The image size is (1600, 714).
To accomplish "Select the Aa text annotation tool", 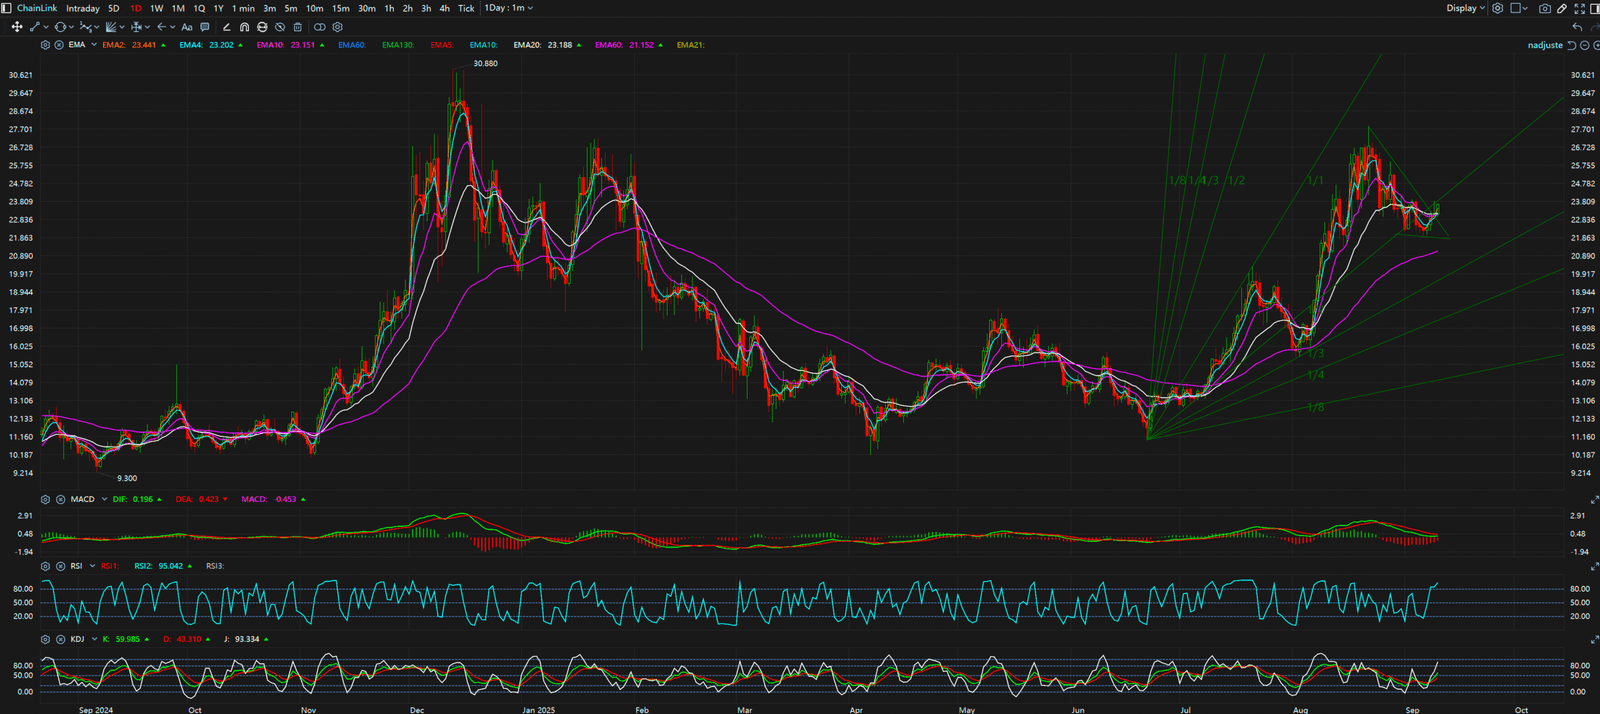I will 187,27.
